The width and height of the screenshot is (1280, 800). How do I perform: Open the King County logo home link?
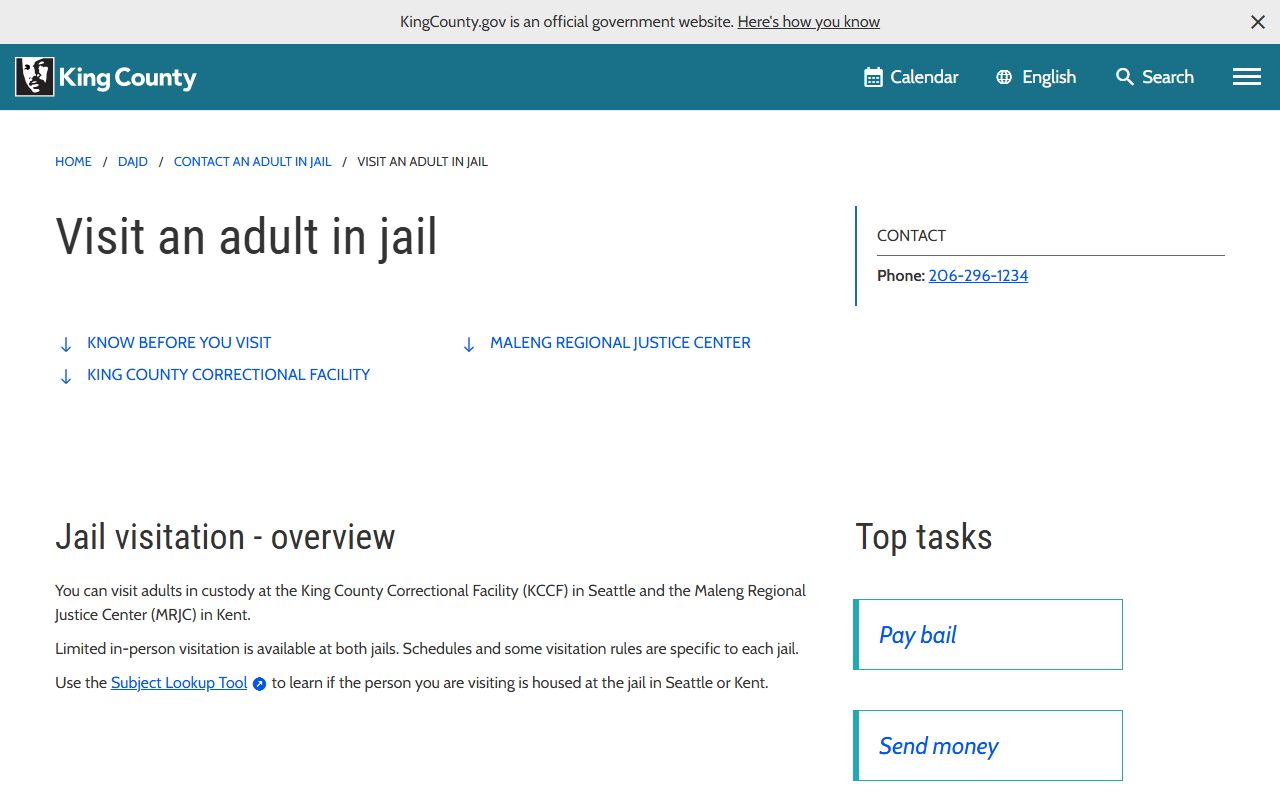click(x=106, y=77)
